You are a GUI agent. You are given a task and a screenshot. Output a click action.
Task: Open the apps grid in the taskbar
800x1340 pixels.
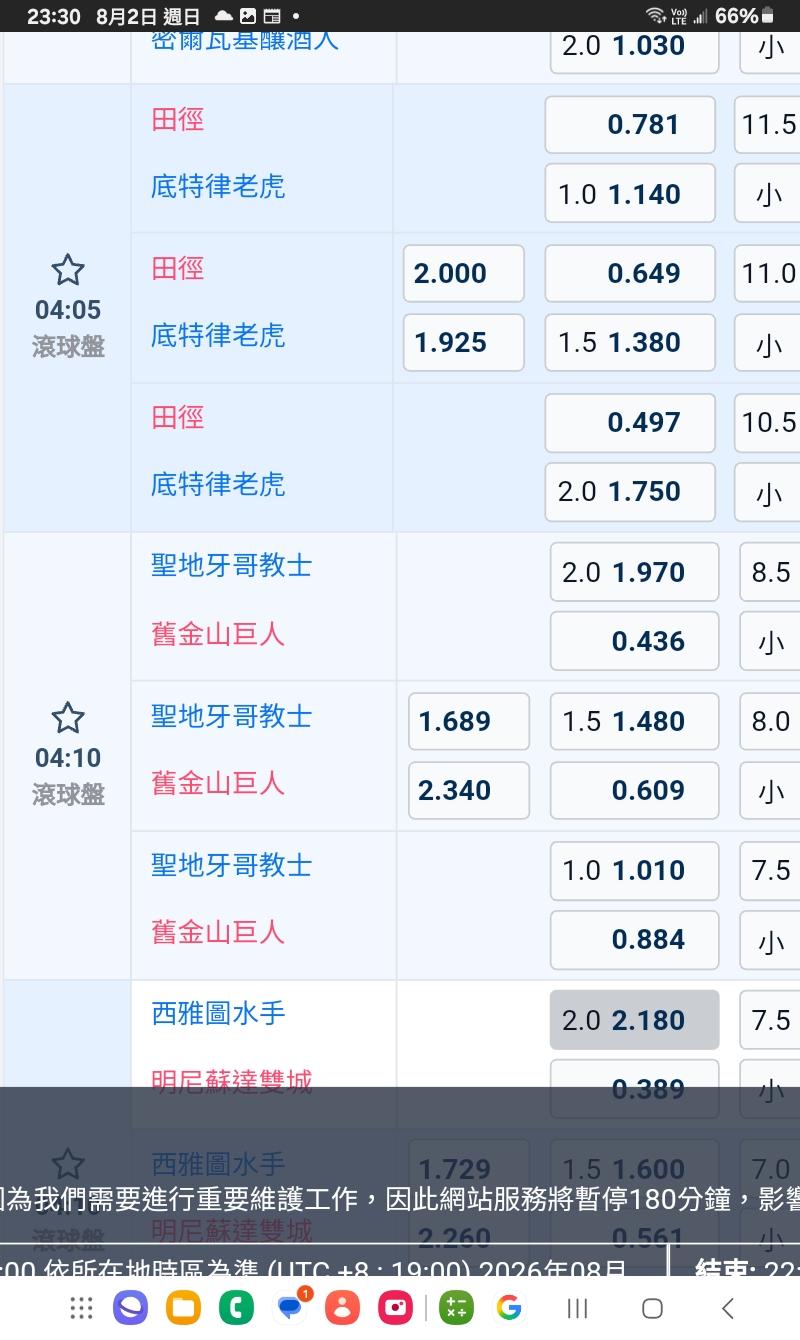pyautogui.click(x=82, y=1307)
